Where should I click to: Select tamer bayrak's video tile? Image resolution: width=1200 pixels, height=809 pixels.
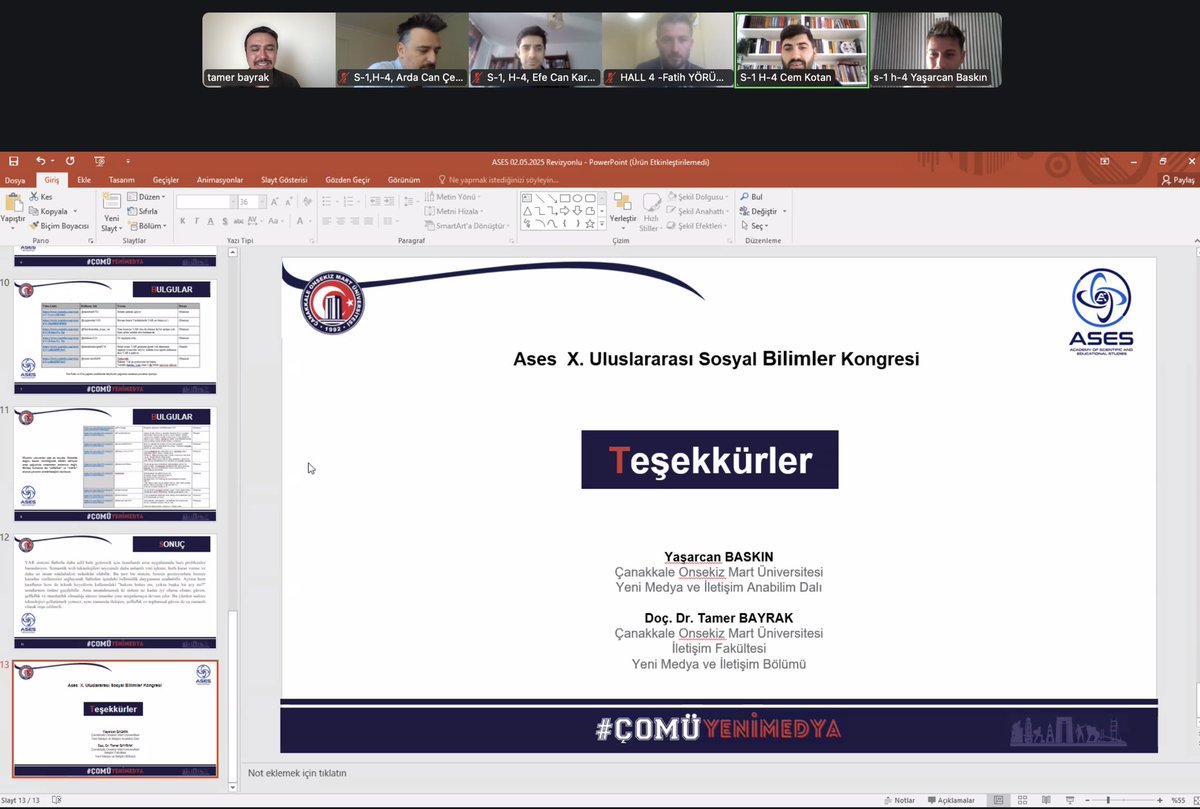click(x=269, y=50)
